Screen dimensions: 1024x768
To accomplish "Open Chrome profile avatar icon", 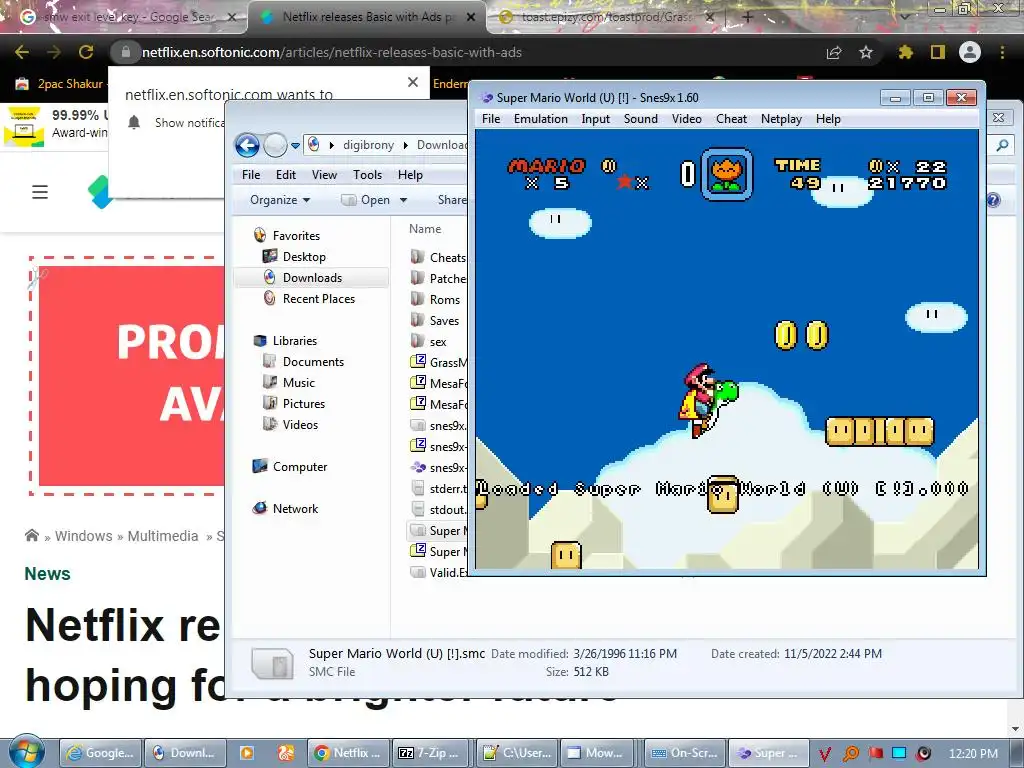I will click(970, 52).
